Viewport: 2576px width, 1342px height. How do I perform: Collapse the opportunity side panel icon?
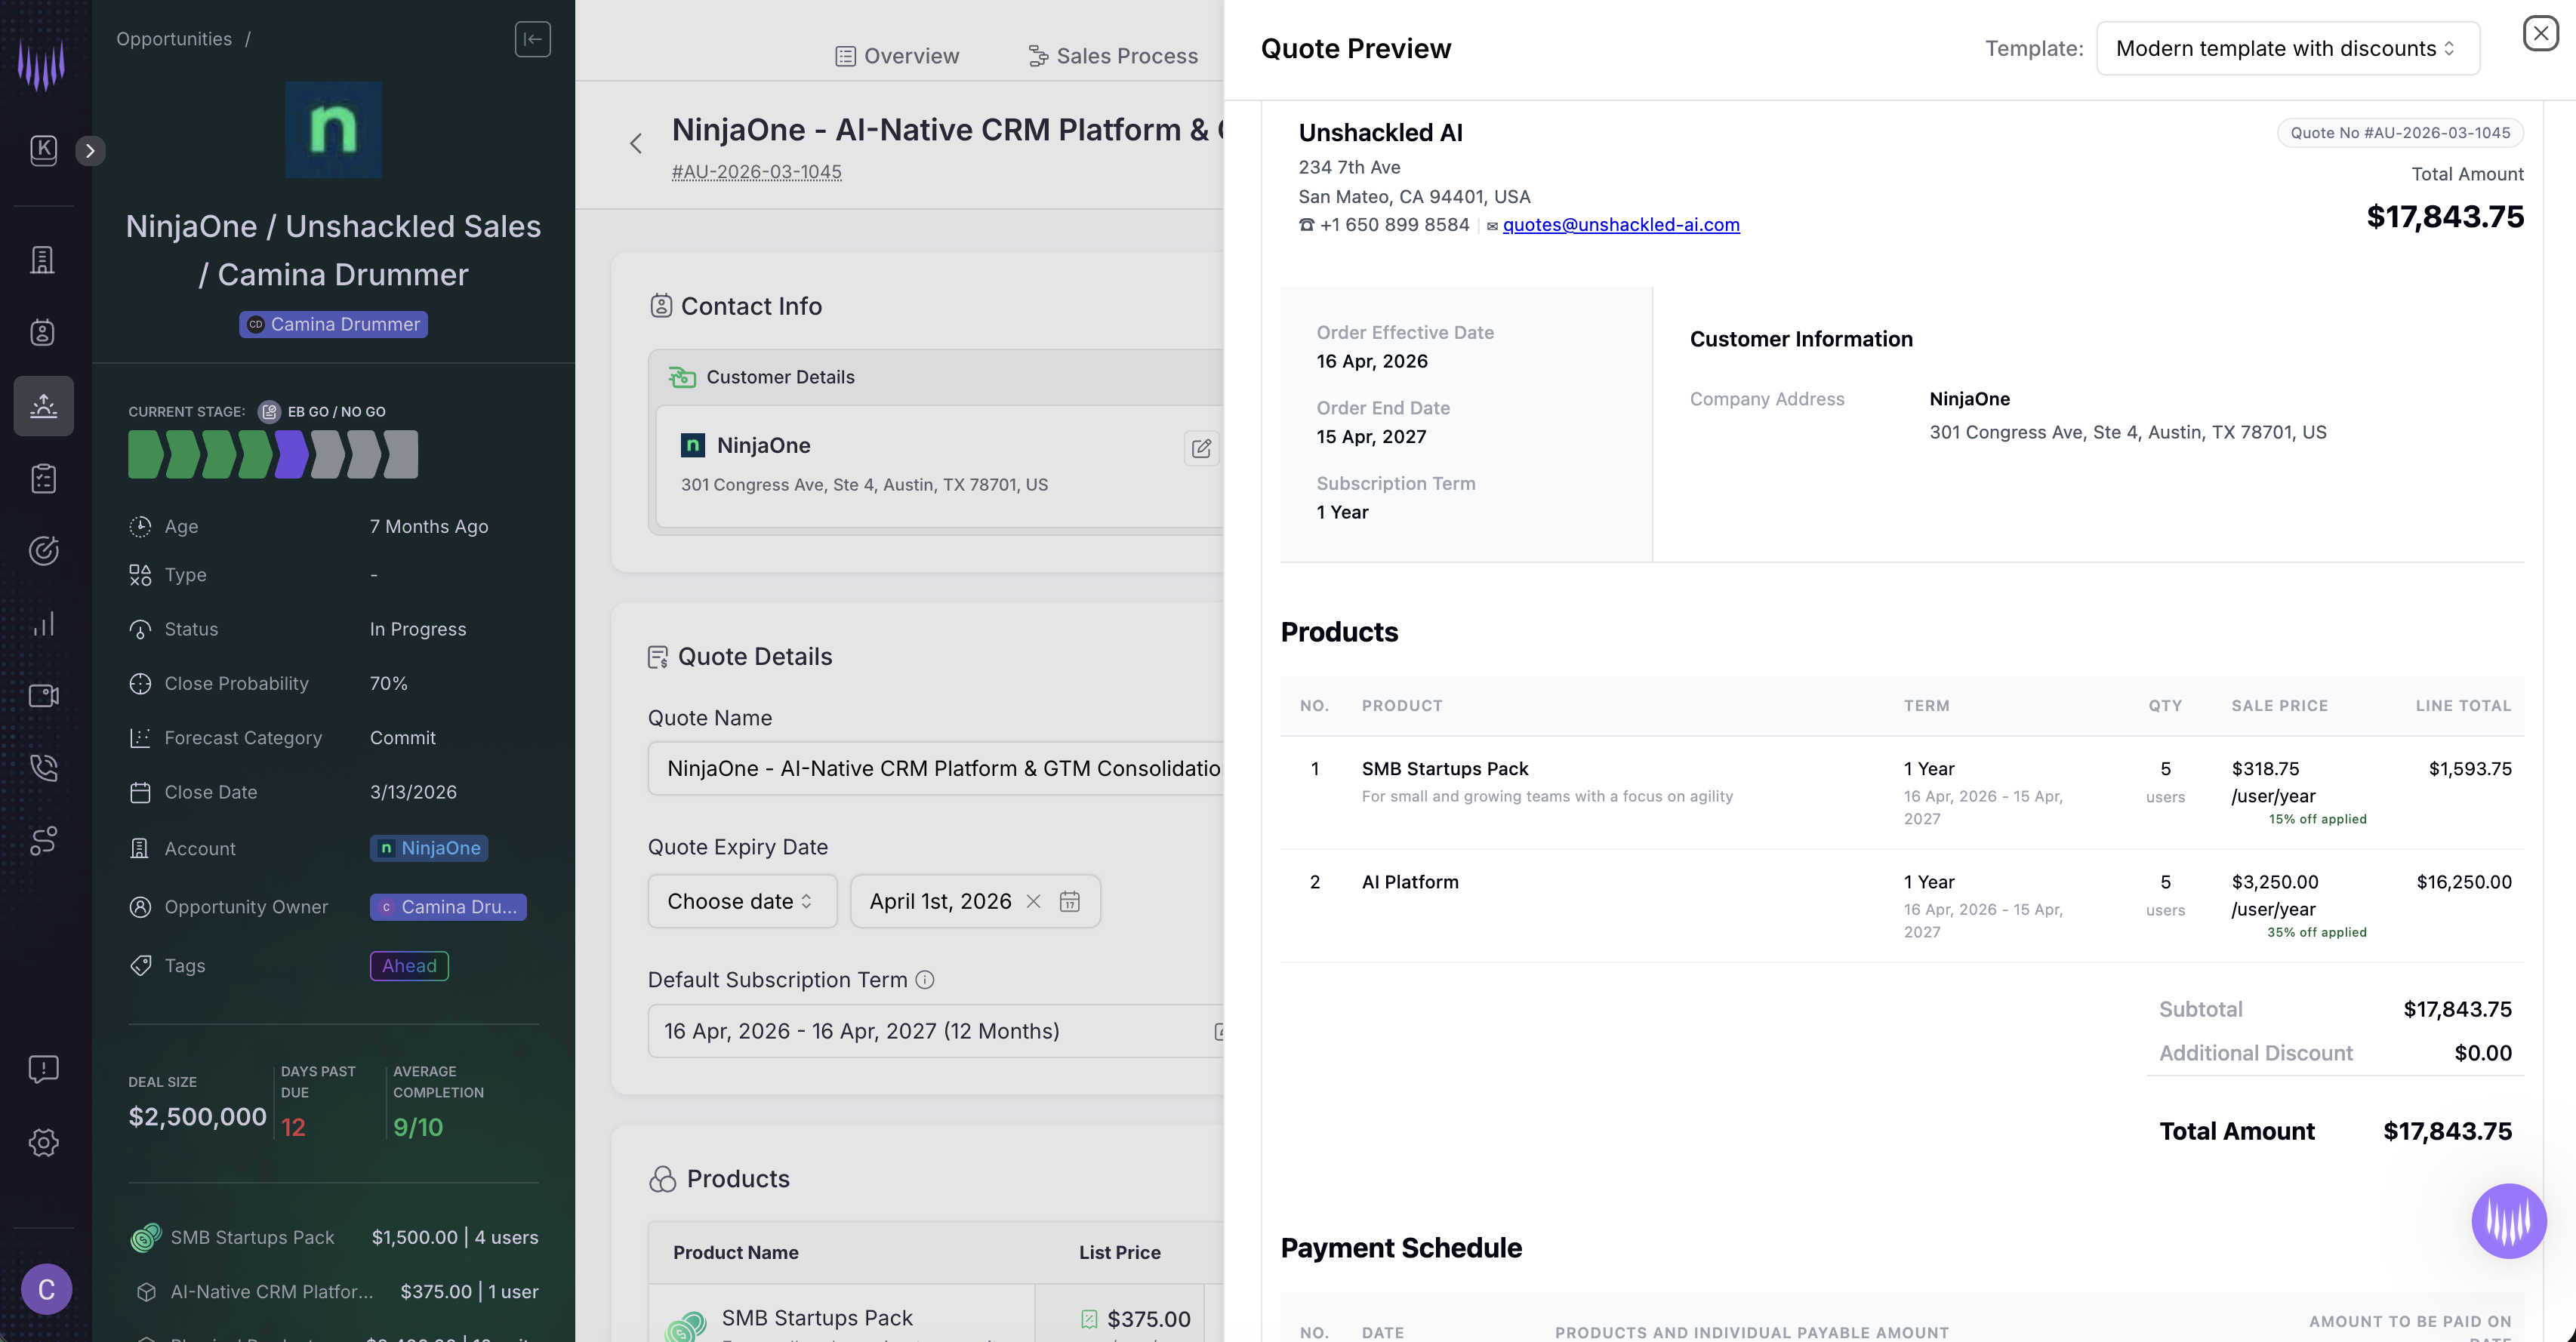(532, 39)
